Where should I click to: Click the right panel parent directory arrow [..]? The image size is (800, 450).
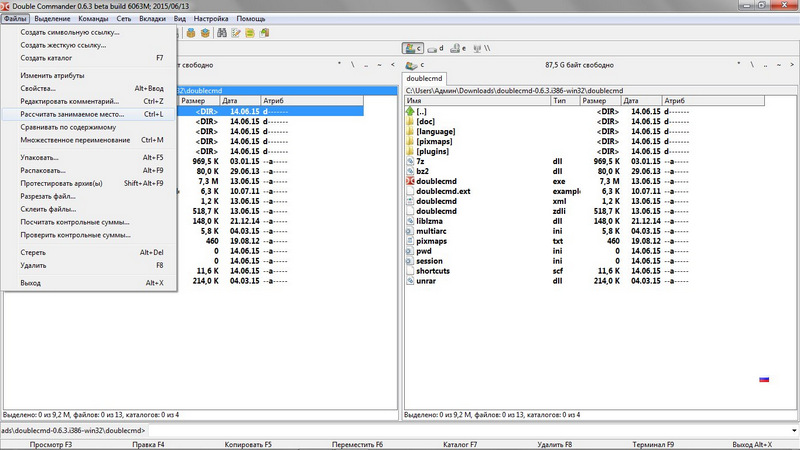[x=410, y=111]
